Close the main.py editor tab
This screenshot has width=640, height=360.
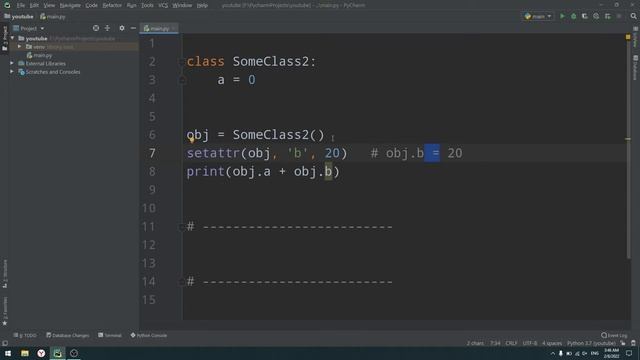click(x=174, y=28)
